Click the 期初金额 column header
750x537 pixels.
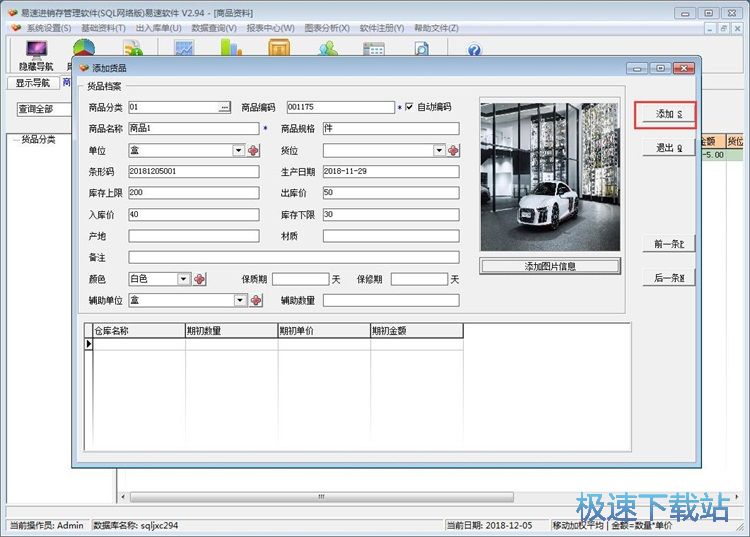pyautogui.click(x=417, y=331)
